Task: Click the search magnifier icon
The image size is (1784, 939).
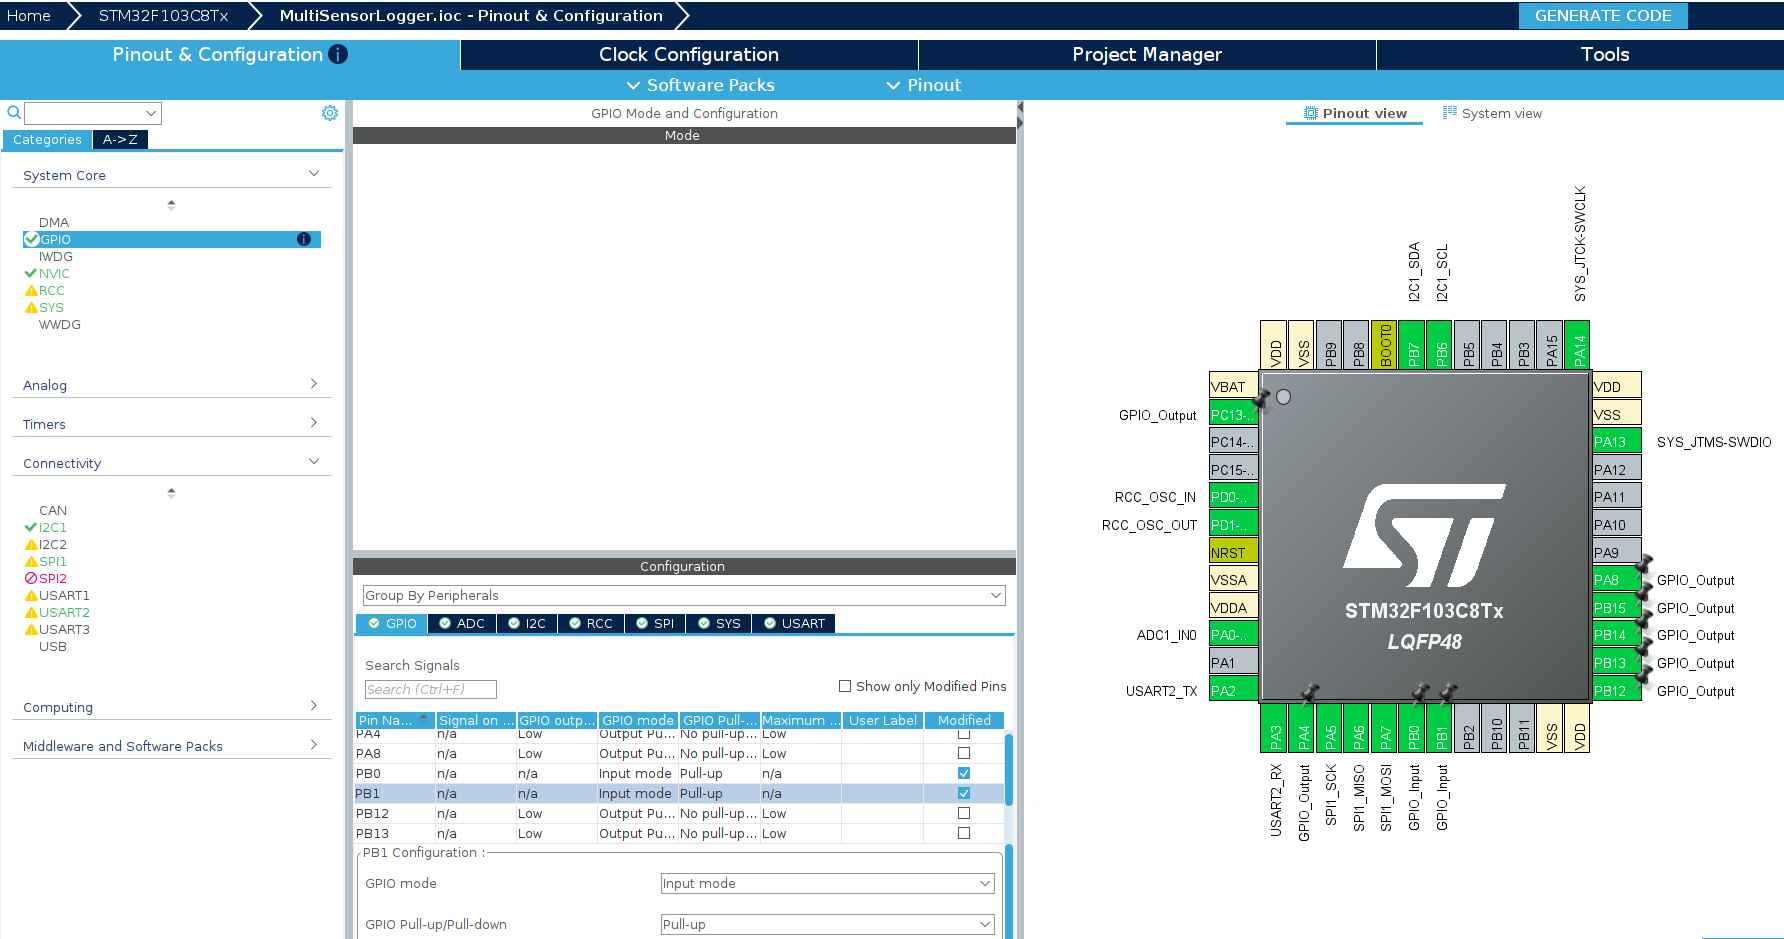Action: point(12,113)
